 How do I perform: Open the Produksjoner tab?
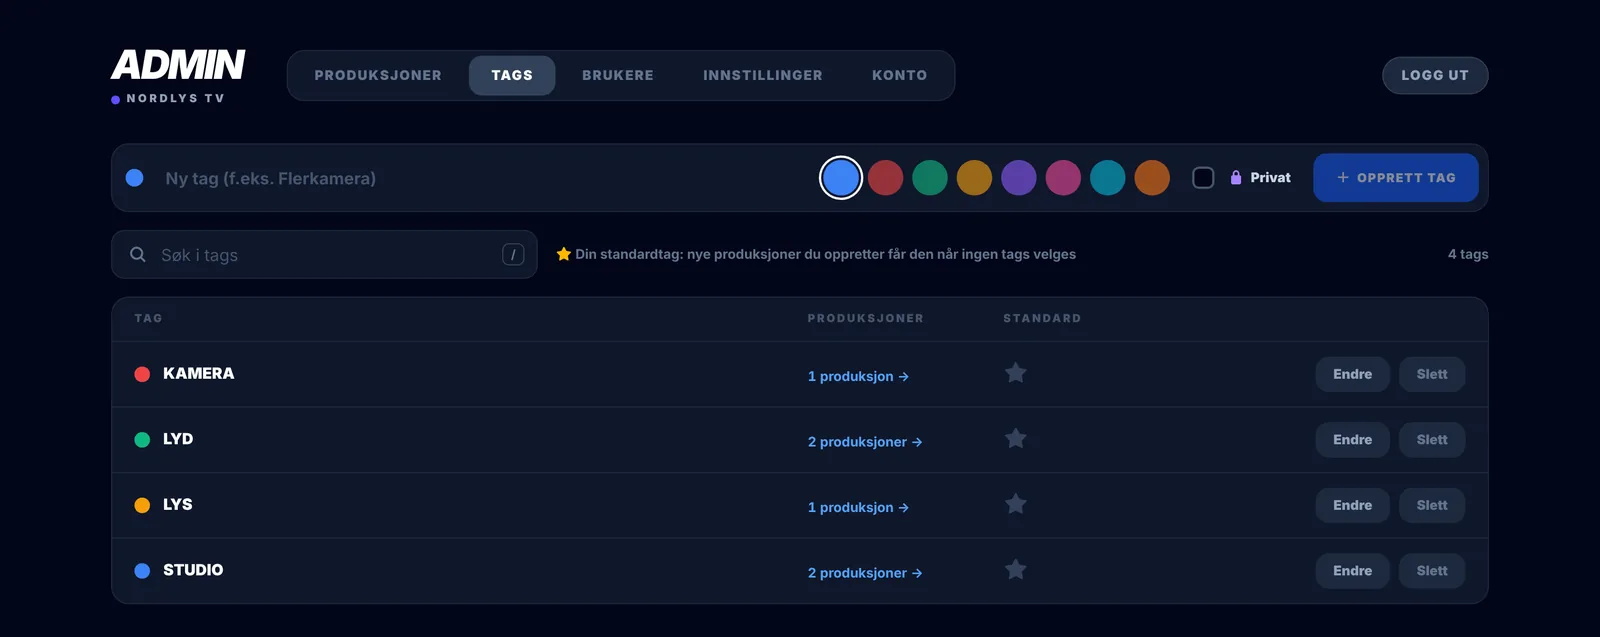point(378,76)
